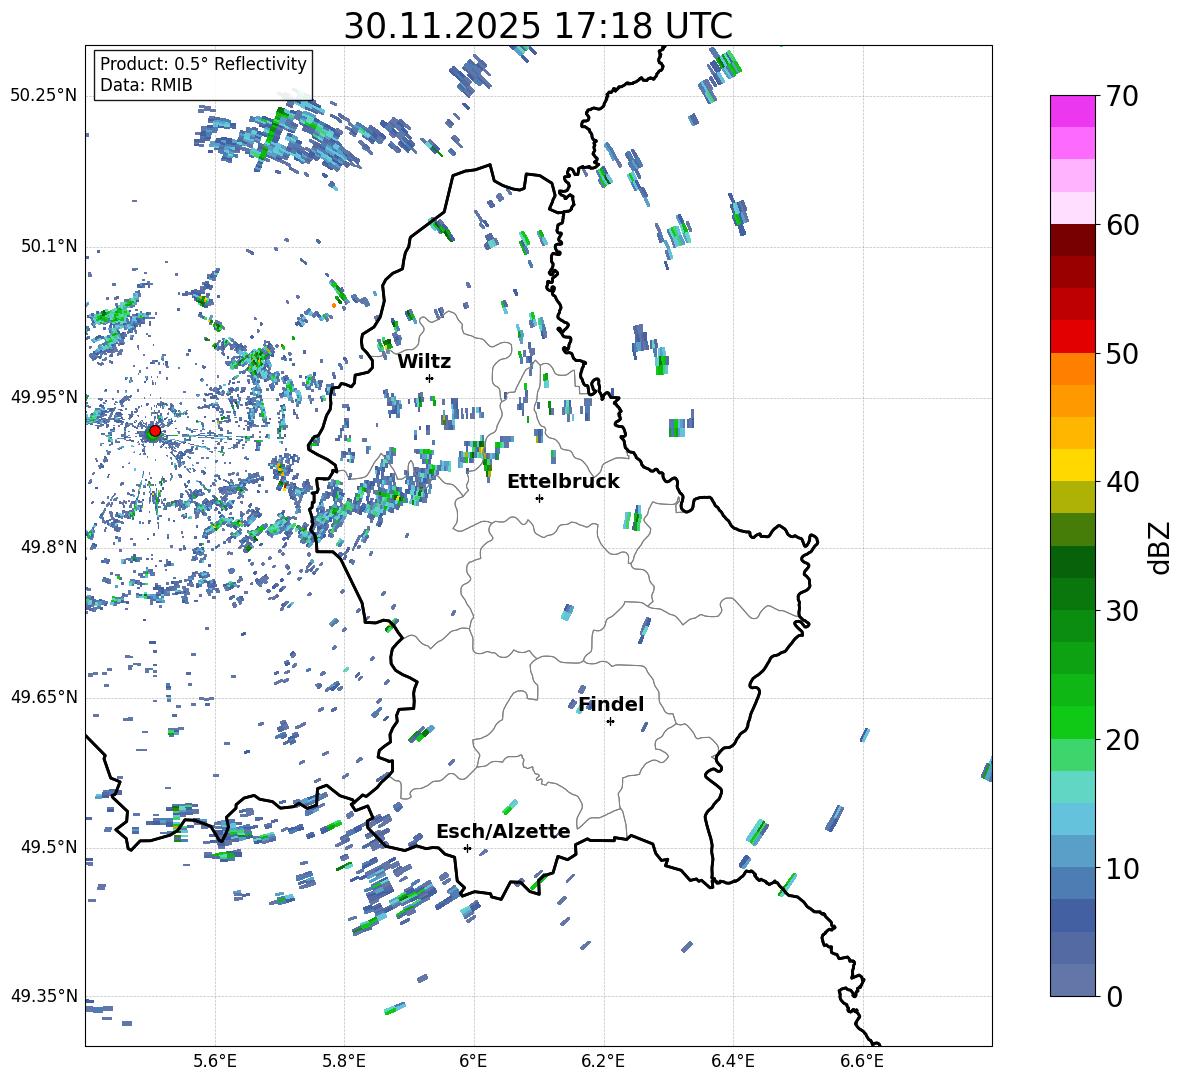
Task: Click the timestamp title 30.11.2025 17:18 UTC
Action: click(538, 26)
